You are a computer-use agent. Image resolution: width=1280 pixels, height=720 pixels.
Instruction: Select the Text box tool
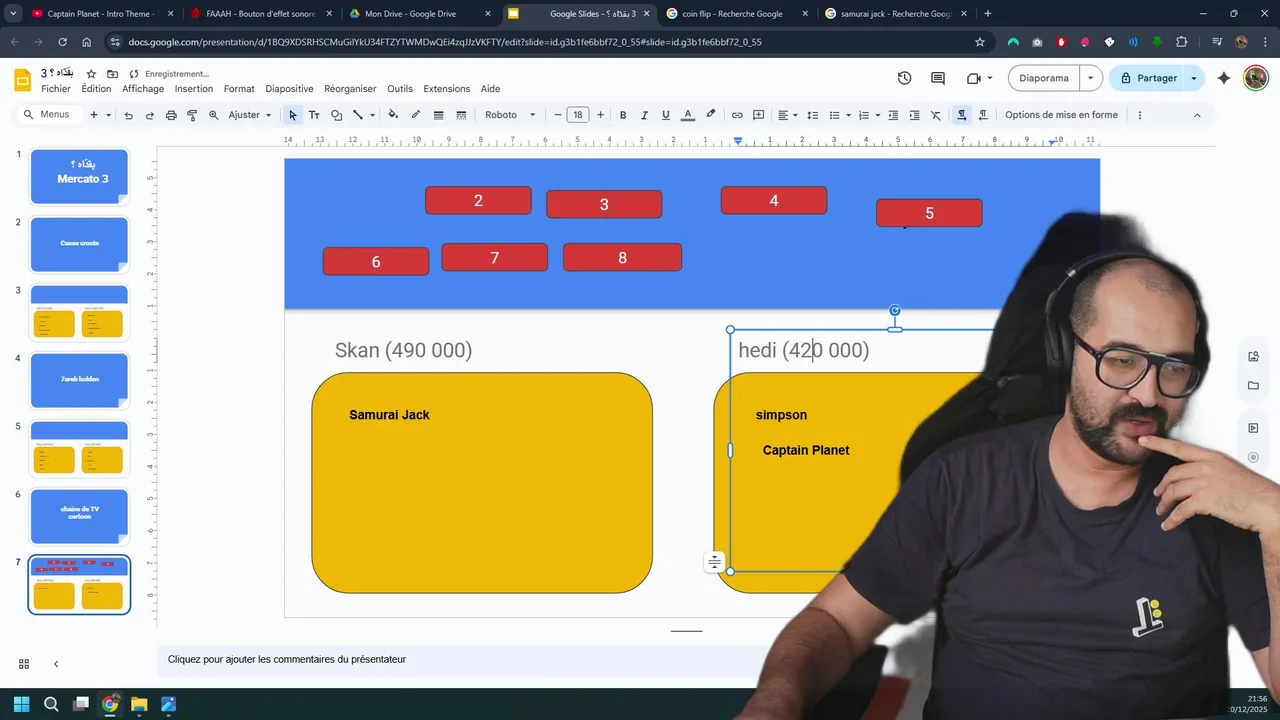coord(314,115)
